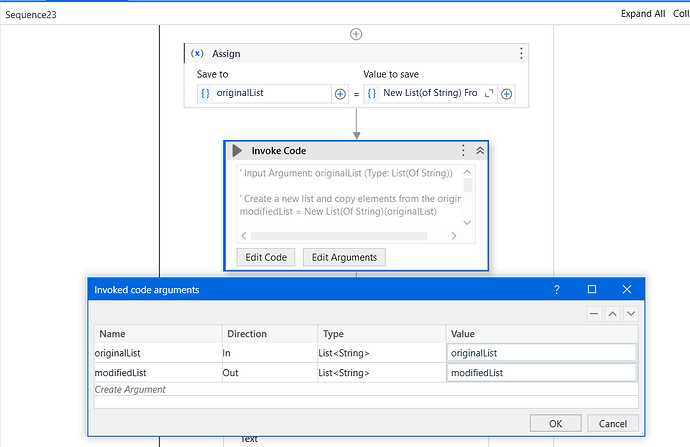The height and width of the screenshot is (447, 690).
Task: Select originalList argument name cell
Action: point(158,353)
